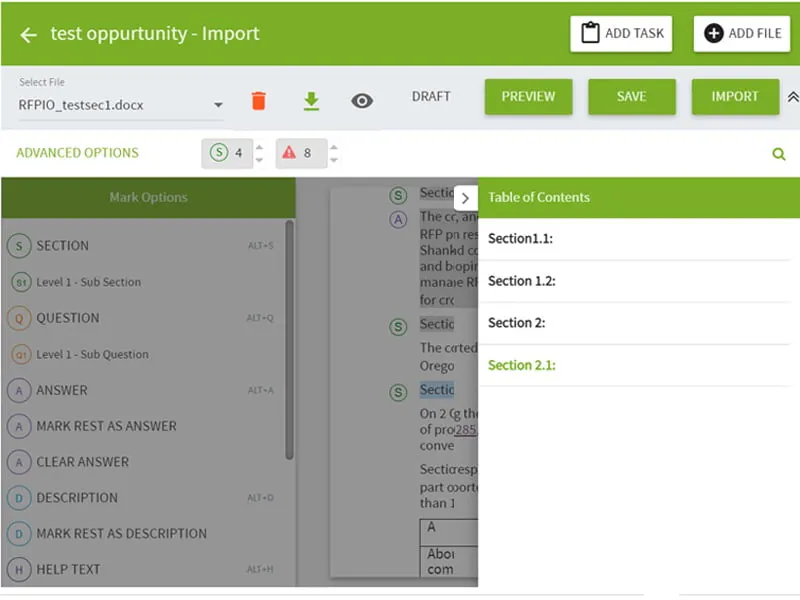Screen dimensions: 800x600
Task: Select the ANSWER mark option
Action: pyautogui.click(x=64, y=390)
